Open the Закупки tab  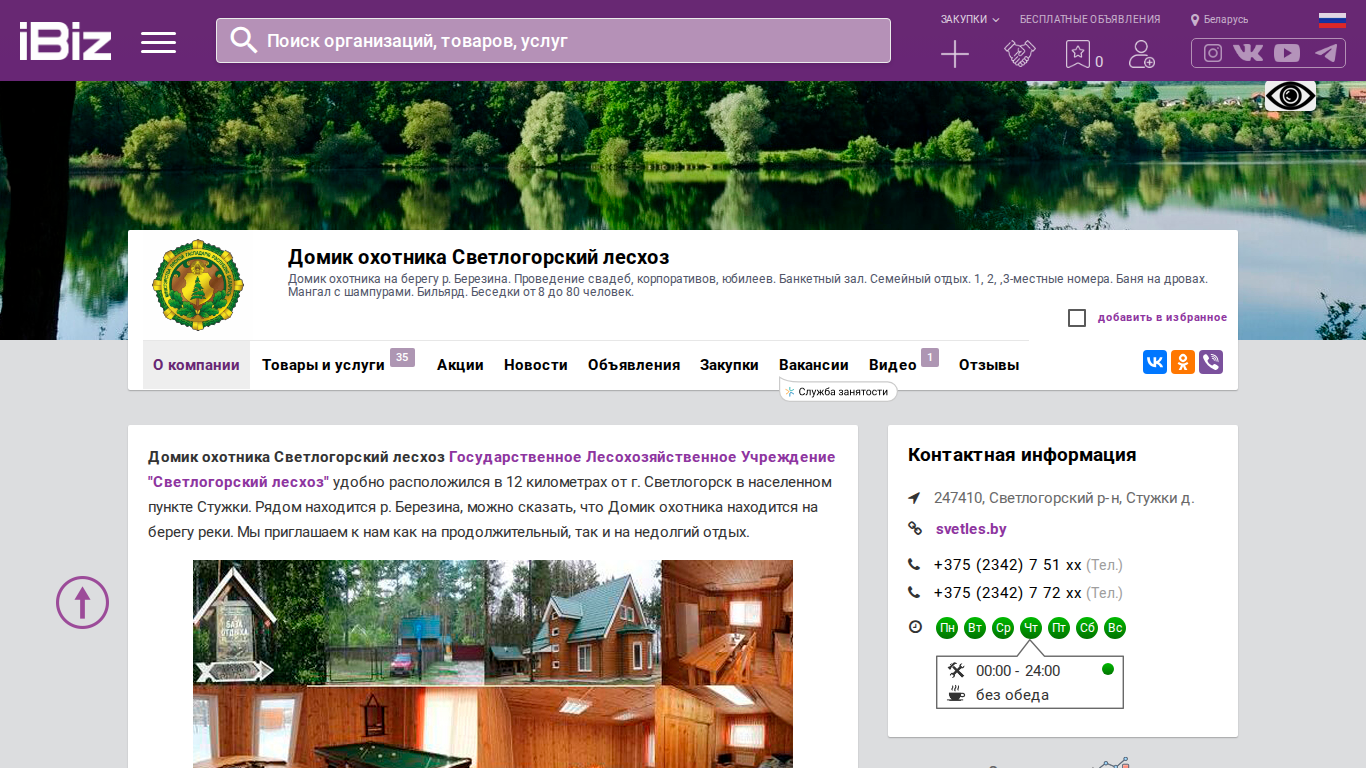(729, 365)
